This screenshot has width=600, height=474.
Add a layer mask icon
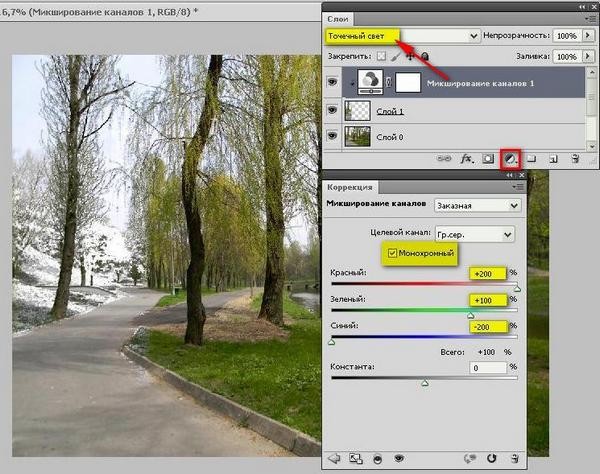(488, 159)
